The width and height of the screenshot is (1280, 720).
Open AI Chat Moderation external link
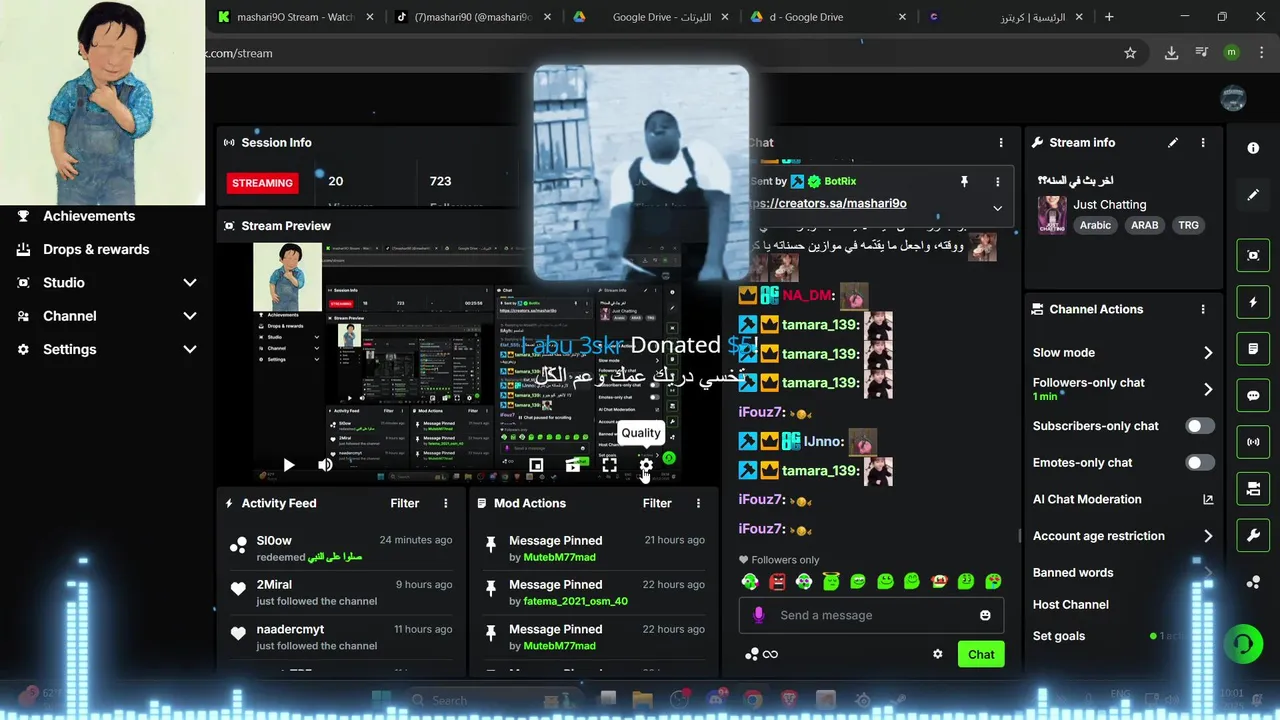click(x=1208, y=500)
